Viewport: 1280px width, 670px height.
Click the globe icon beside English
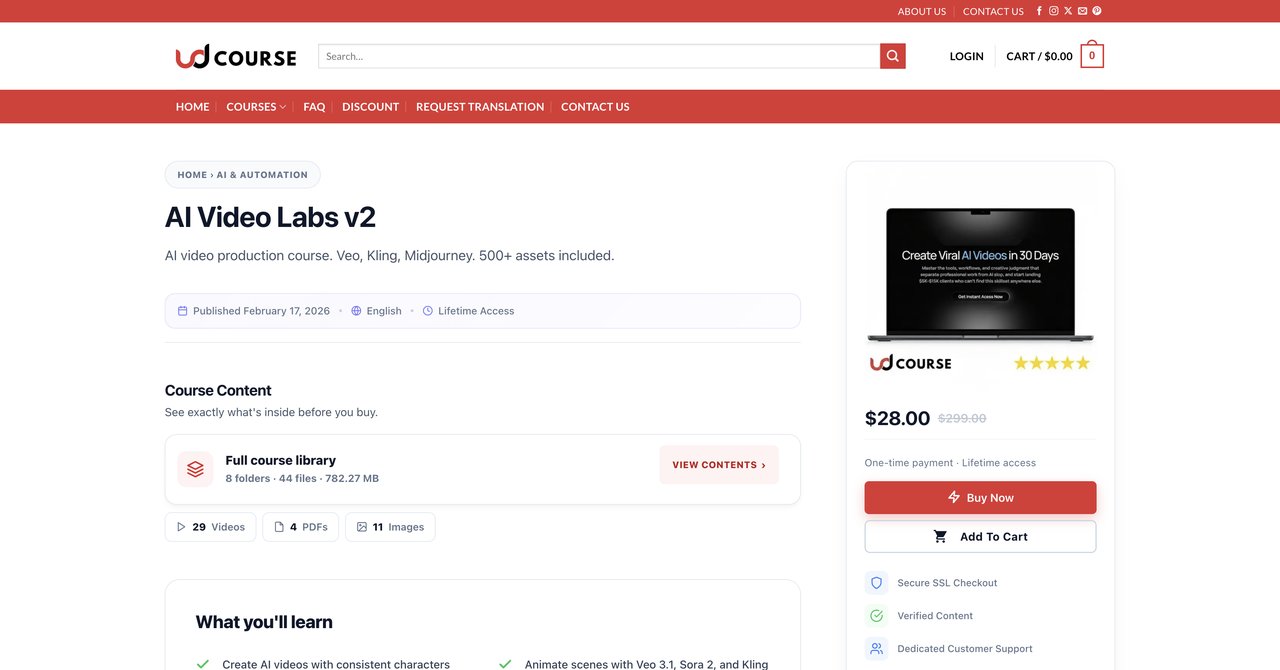coord(356,311)
